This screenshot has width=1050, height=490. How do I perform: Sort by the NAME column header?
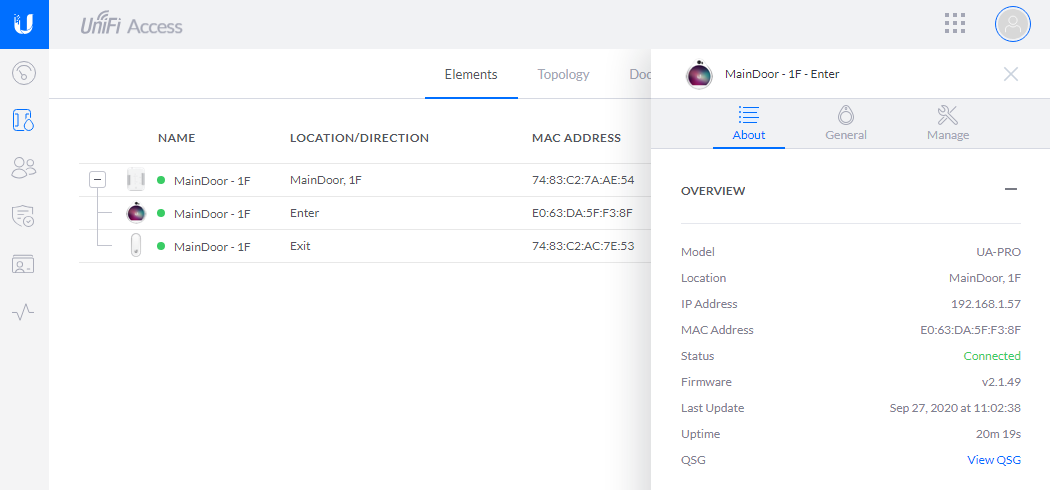coord(177,139)
